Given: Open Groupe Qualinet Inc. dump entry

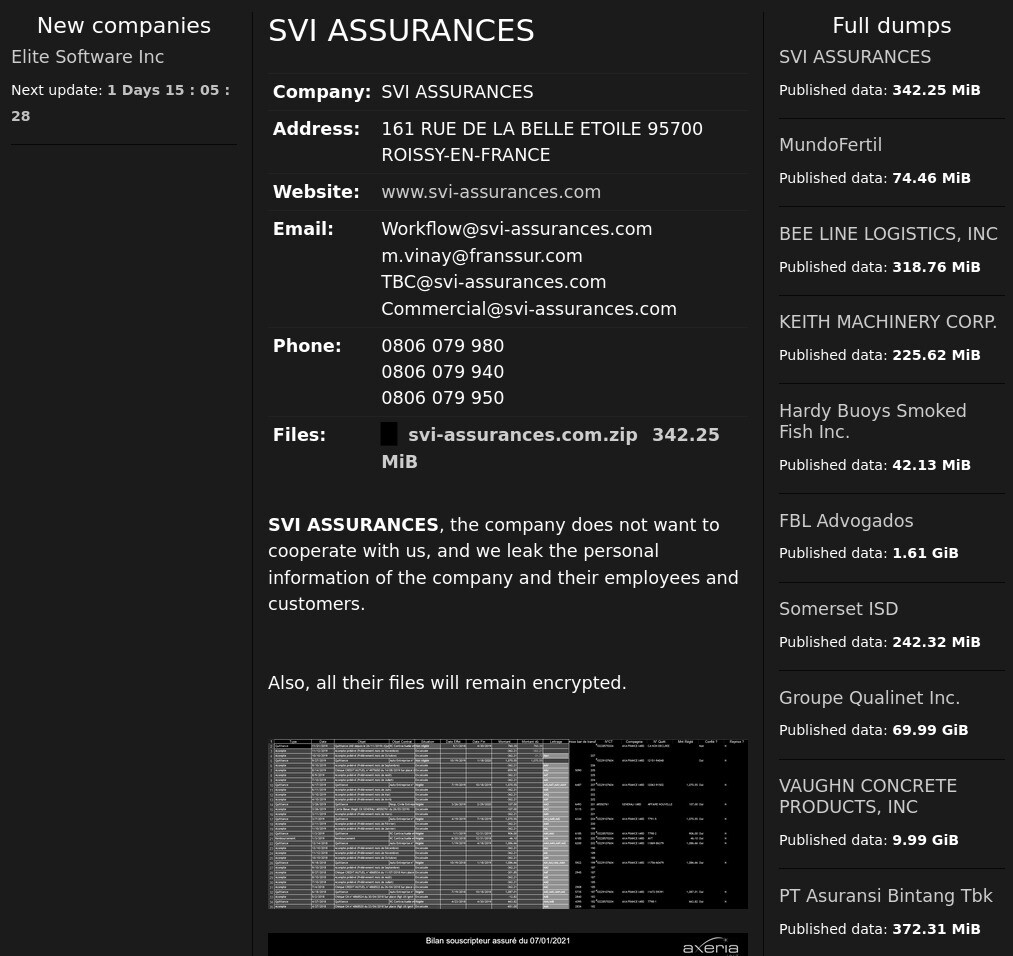Looking at the screenshot, I should [870, 698].
